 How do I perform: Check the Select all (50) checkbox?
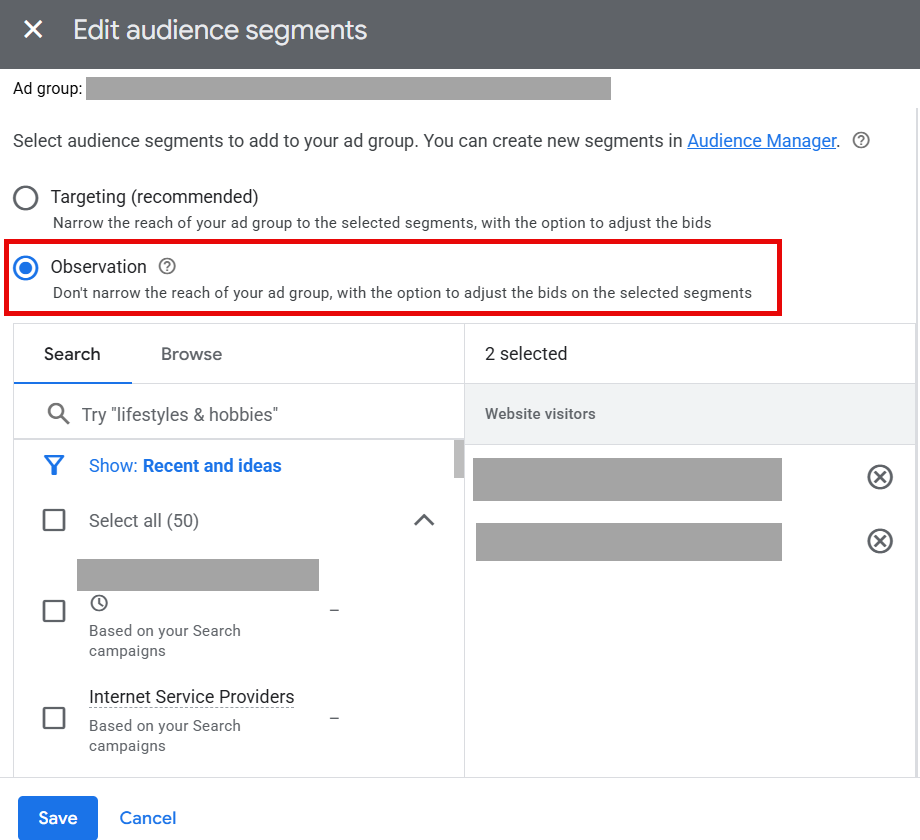tap(54, 520)
